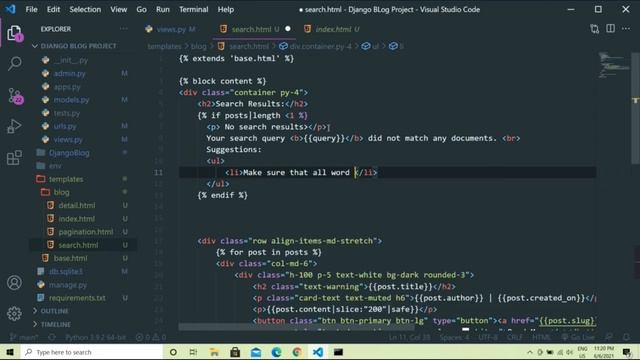Image resolution: width=640 pixels, height=360 pixels.
Task: Open requirements.txt in explorer
Action: pos(77,298)
